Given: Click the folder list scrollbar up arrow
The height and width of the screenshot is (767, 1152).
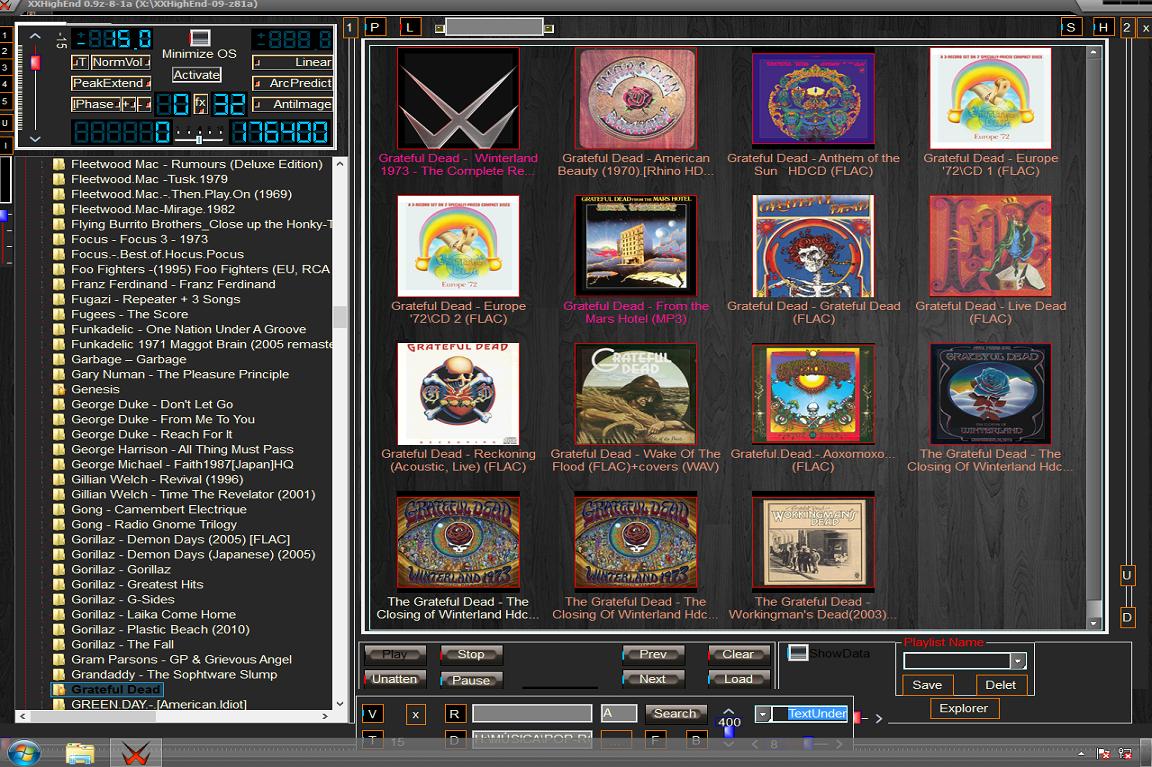Looking at the screenshot, I should pyautogui.click(x=339, y=164).
